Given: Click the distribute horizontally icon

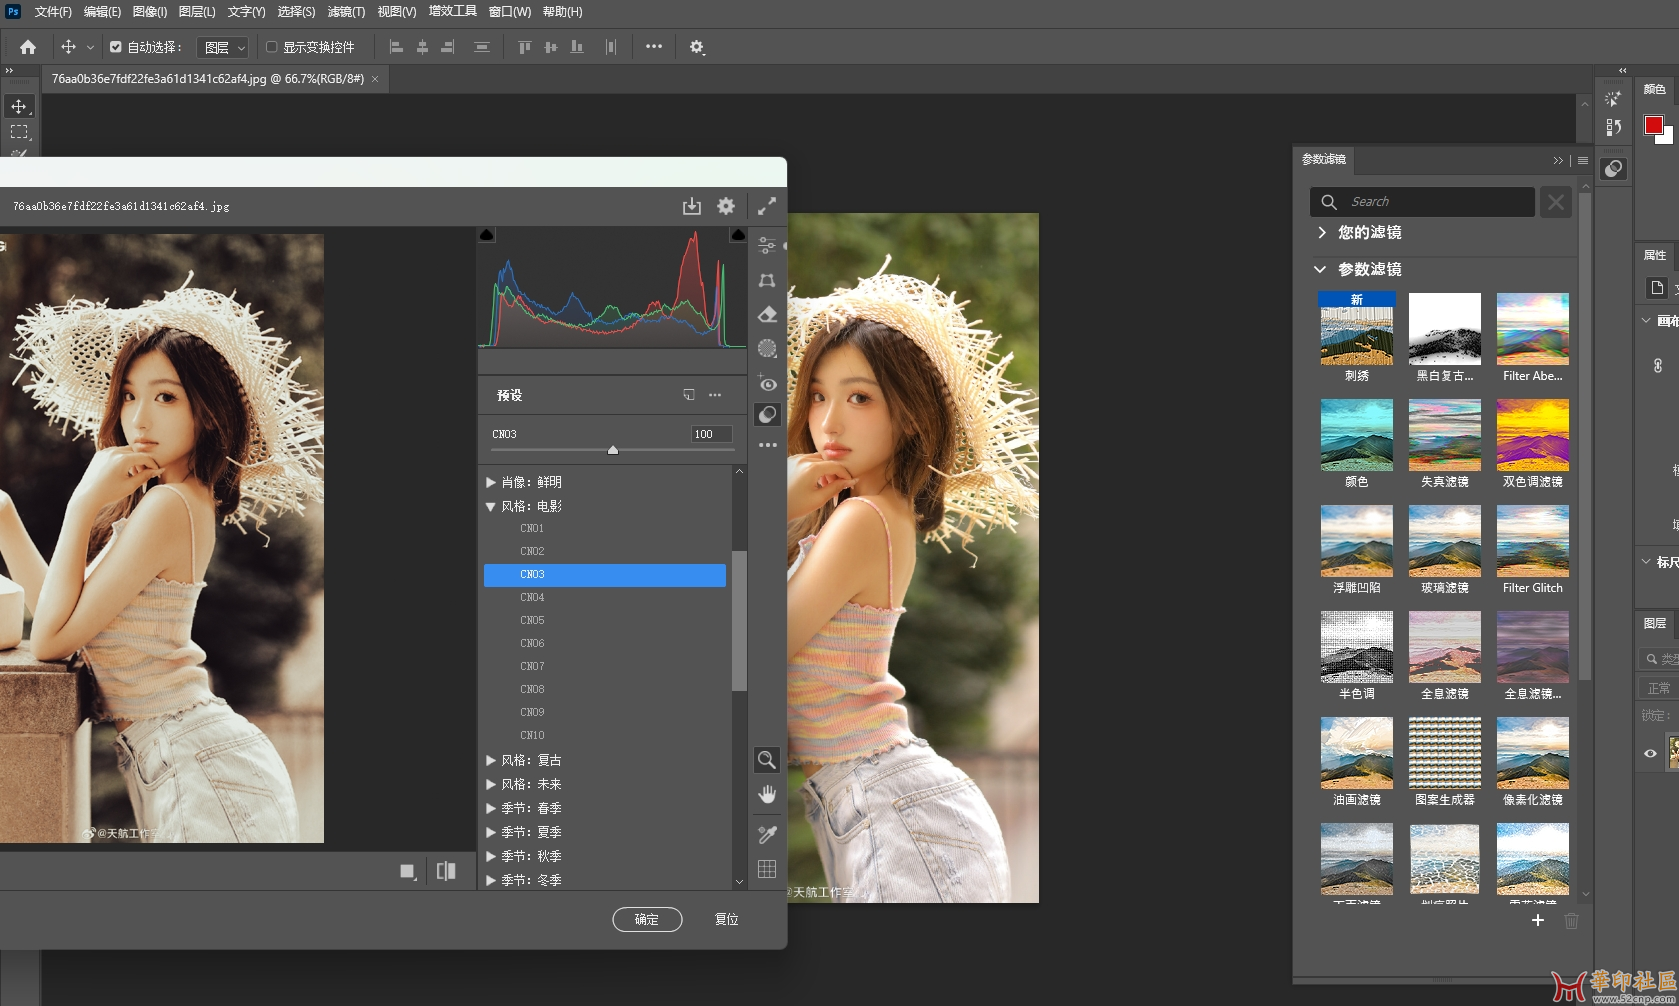Looking at the screenshot, I should tap(611, 47).
